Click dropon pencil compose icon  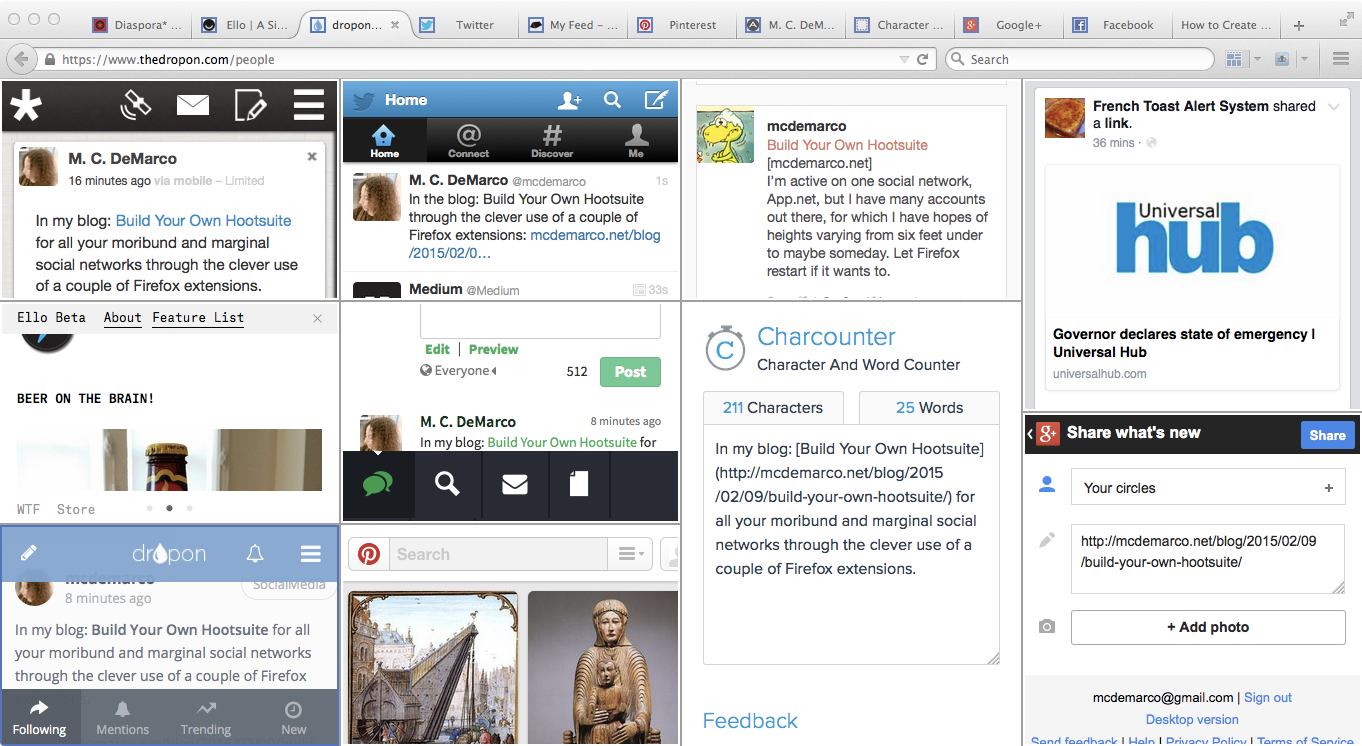click(29, 553)
